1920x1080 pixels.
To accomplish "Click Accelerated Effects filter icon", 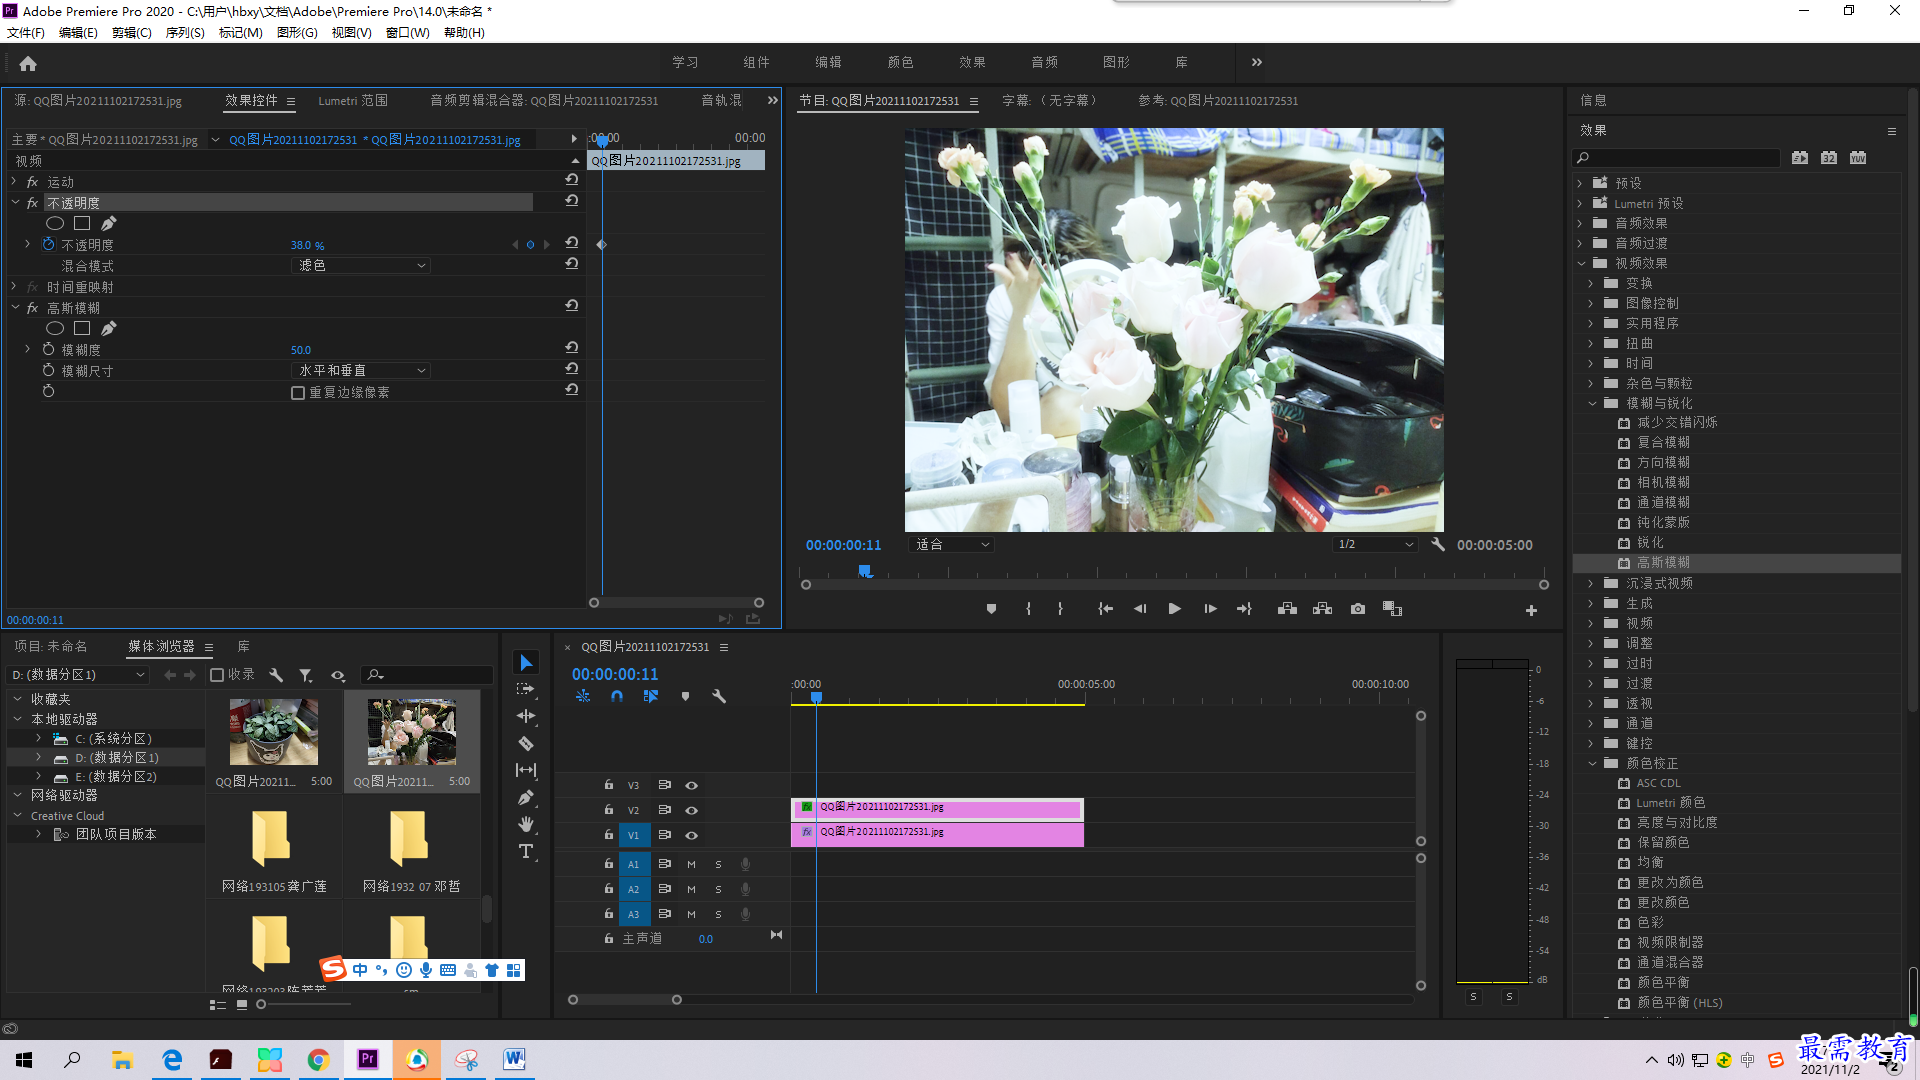I will point(1800,158).
